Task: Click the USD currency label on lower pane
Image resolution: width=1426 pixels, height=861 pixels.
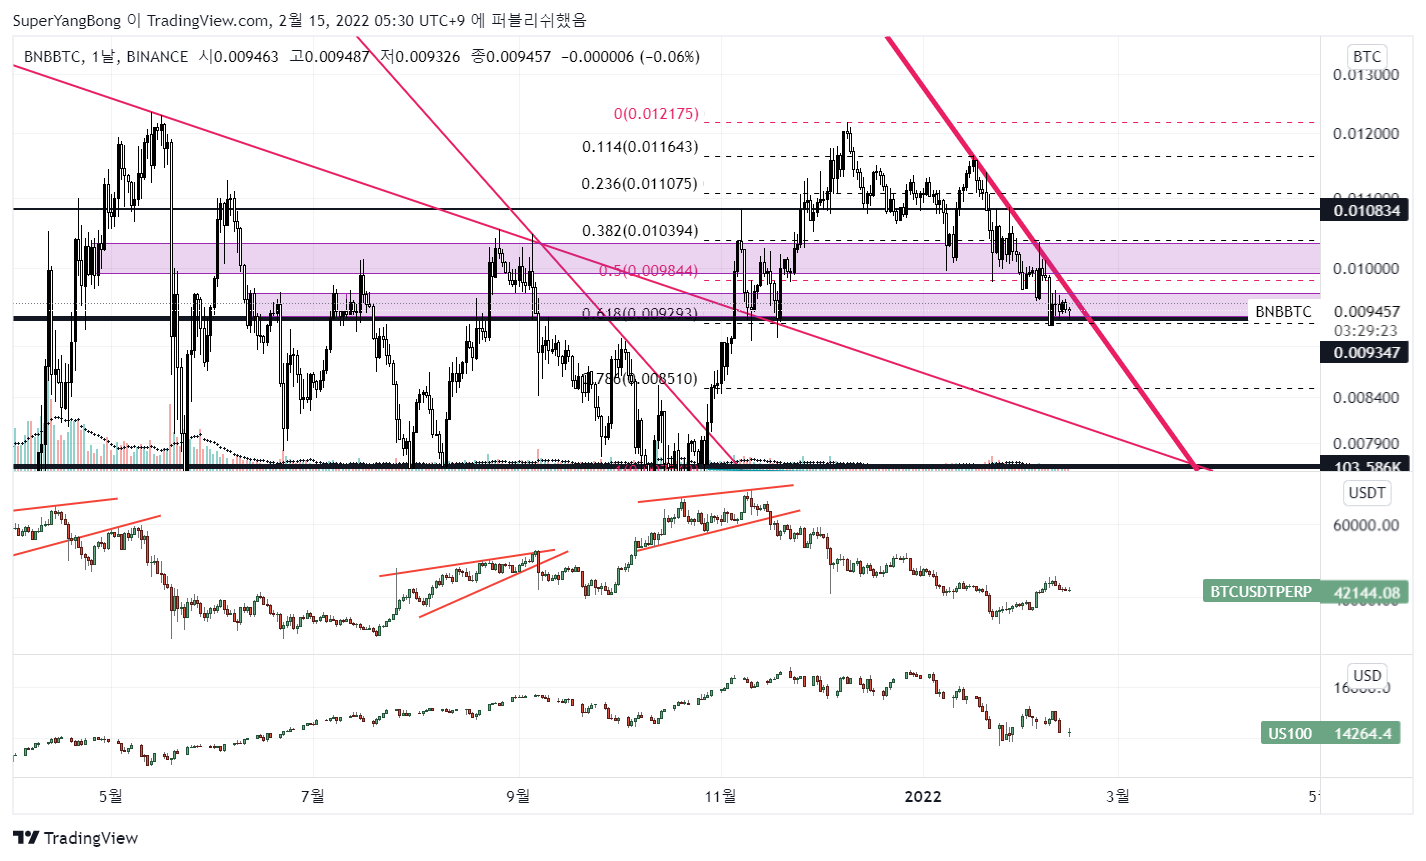Action: (x=1367, y=675)
